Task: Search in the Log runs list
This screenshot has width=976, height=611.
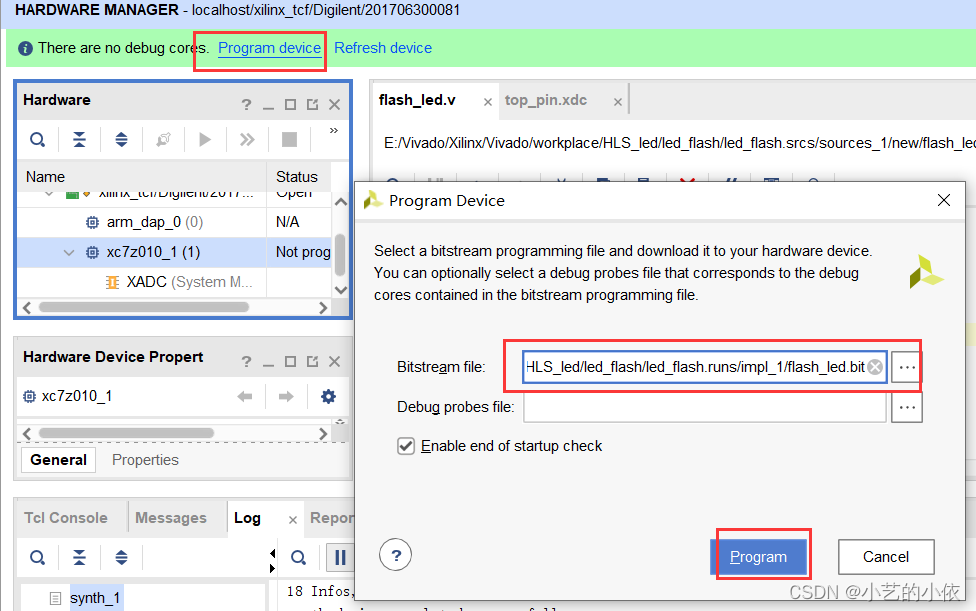Action: [x=37, y=557]
